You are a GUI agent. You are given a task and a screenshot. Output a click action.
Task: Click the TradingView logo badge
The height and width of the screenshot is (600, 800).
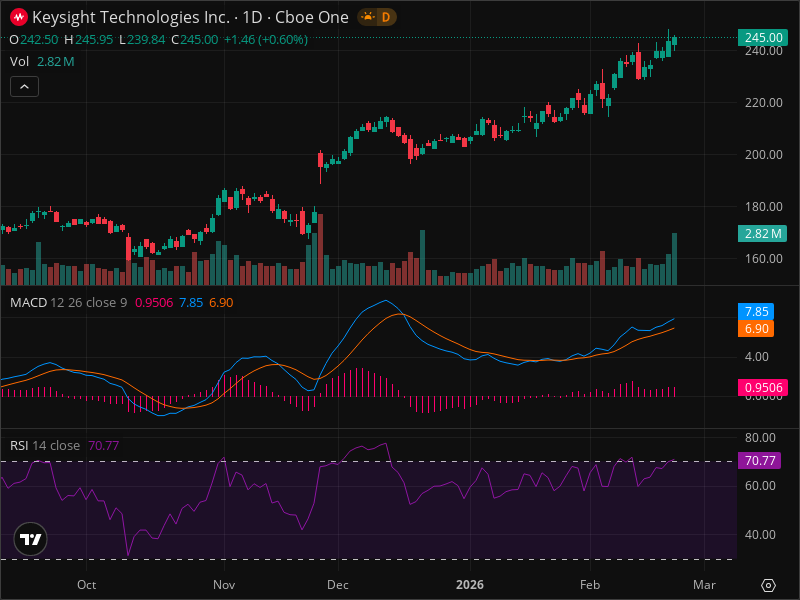click(31, 539)
